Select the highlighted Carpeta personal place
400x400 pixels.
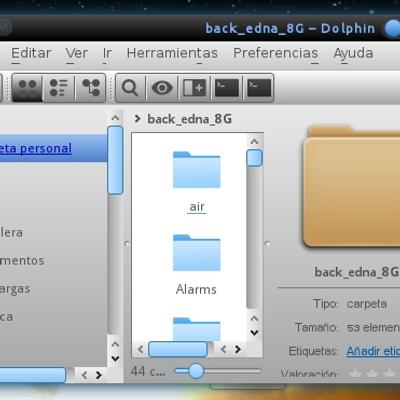pyautogui.click(x=53, y=148)
